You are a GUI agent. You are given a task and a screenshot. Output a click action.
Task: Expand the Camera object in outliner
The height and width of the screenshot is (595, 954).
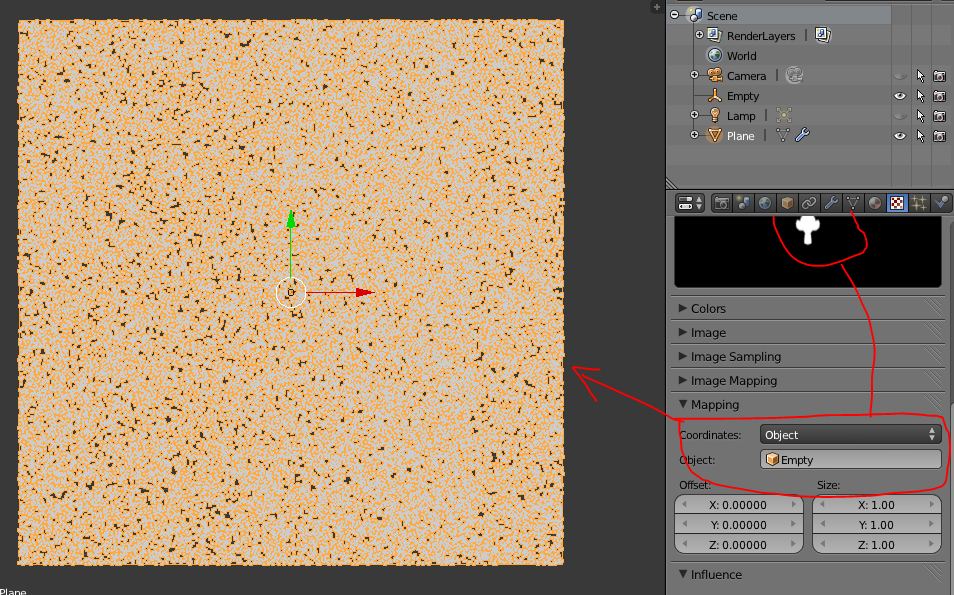click(x=694, y=75)
